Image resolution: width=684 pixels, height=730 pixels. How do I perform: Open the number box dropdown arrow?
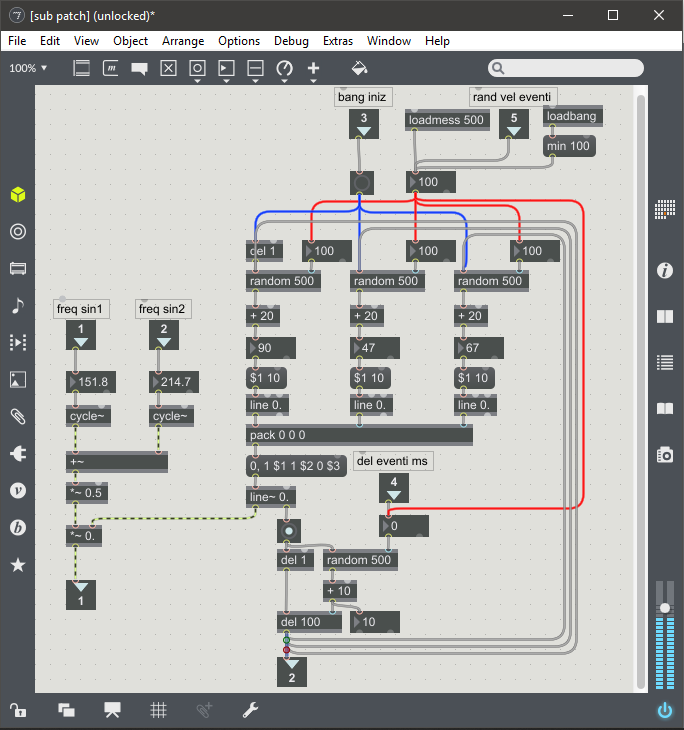226,81
